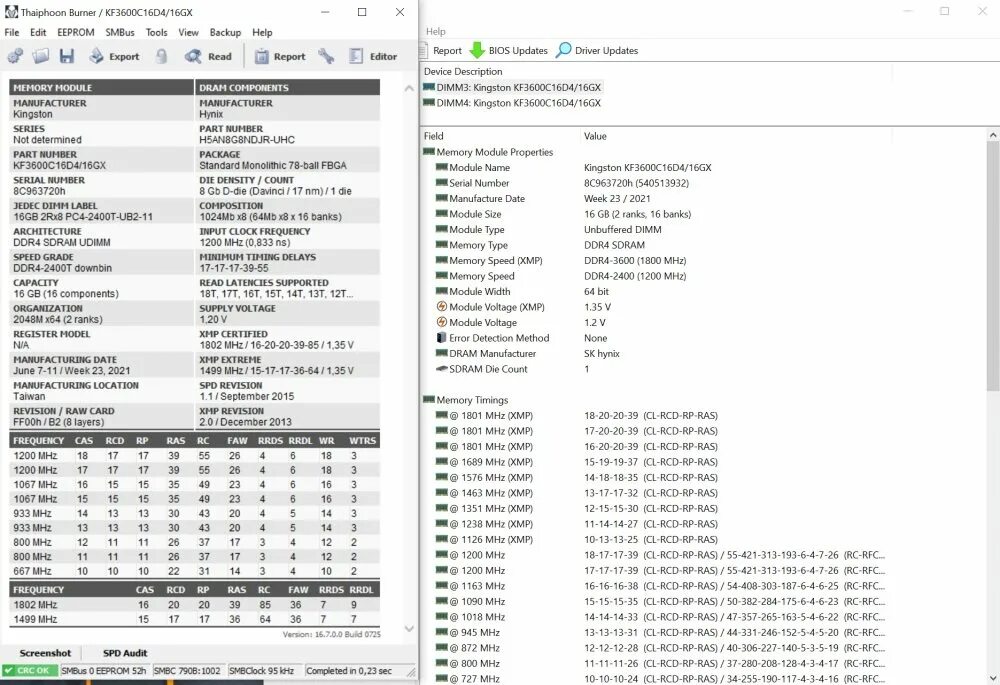Viewport: 1000px width, 685px height.
Task: Click XMP Certified value 1802 MHz / 16-20-20-39-85
Action: [276, 345]
